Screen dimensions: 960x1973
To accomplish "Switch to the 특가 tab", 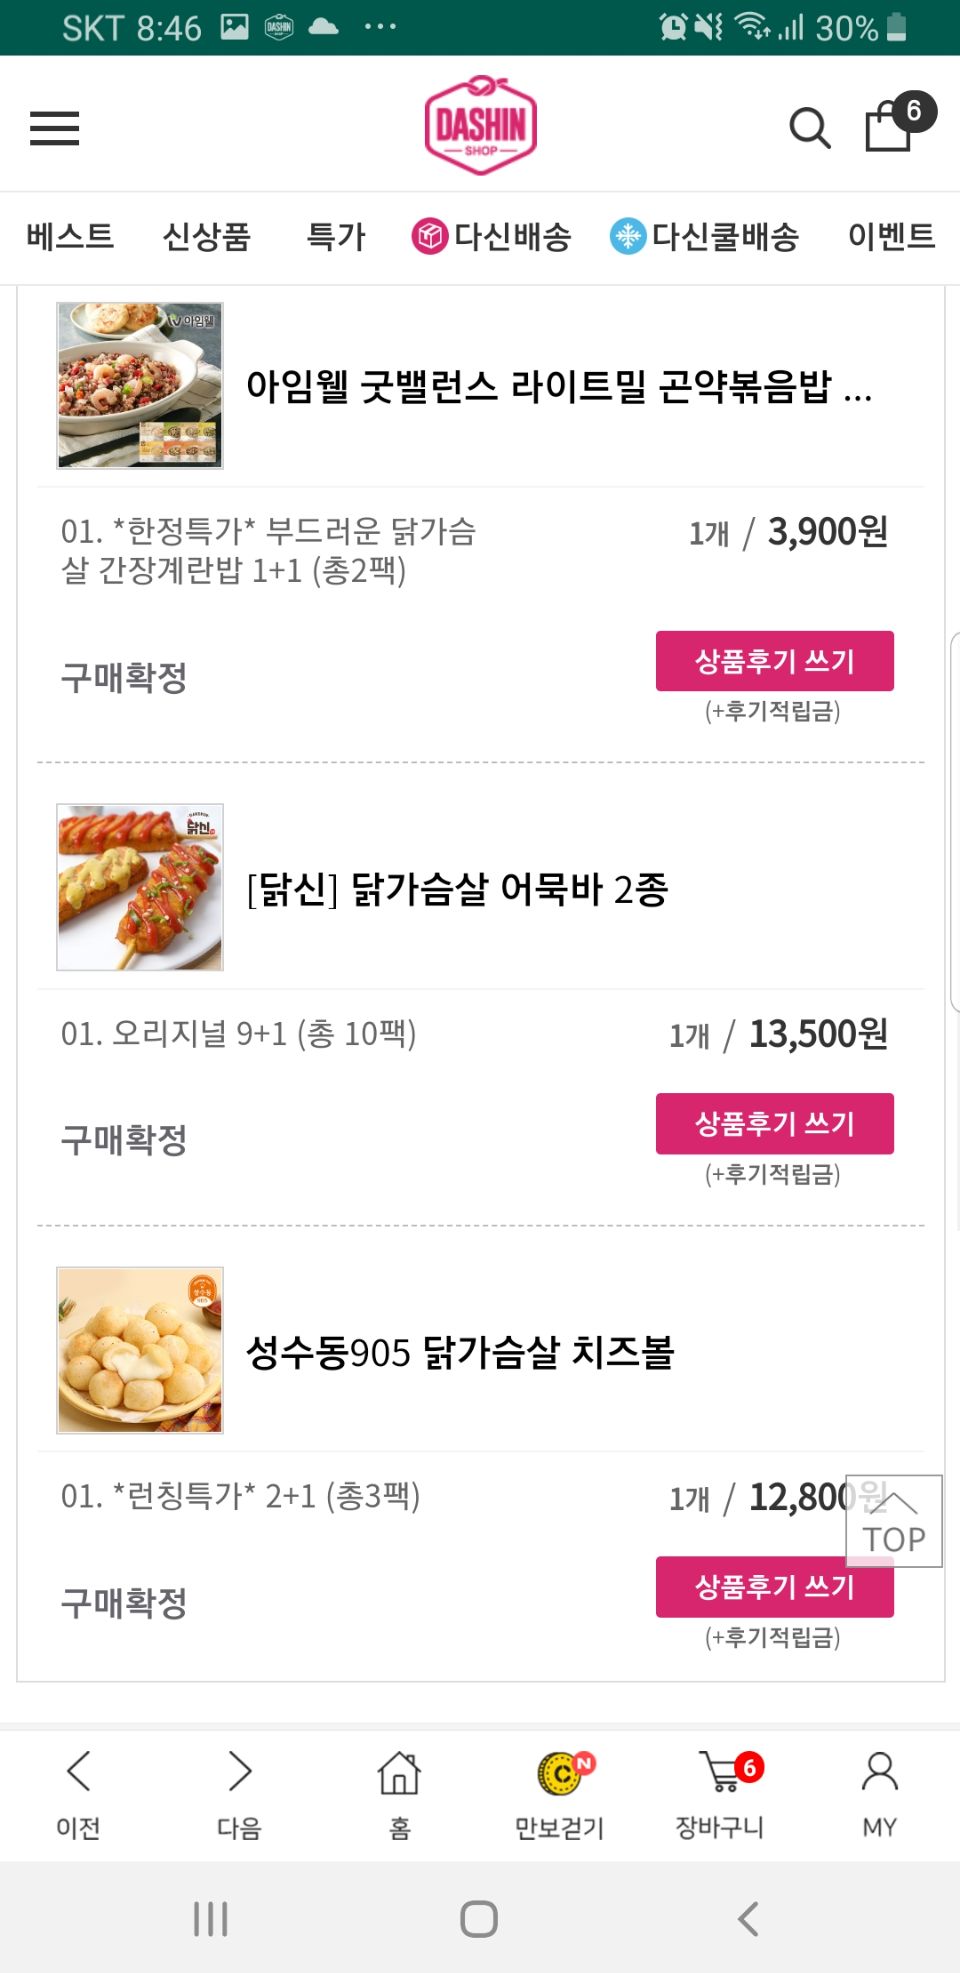I will click(x=336, y=237).
